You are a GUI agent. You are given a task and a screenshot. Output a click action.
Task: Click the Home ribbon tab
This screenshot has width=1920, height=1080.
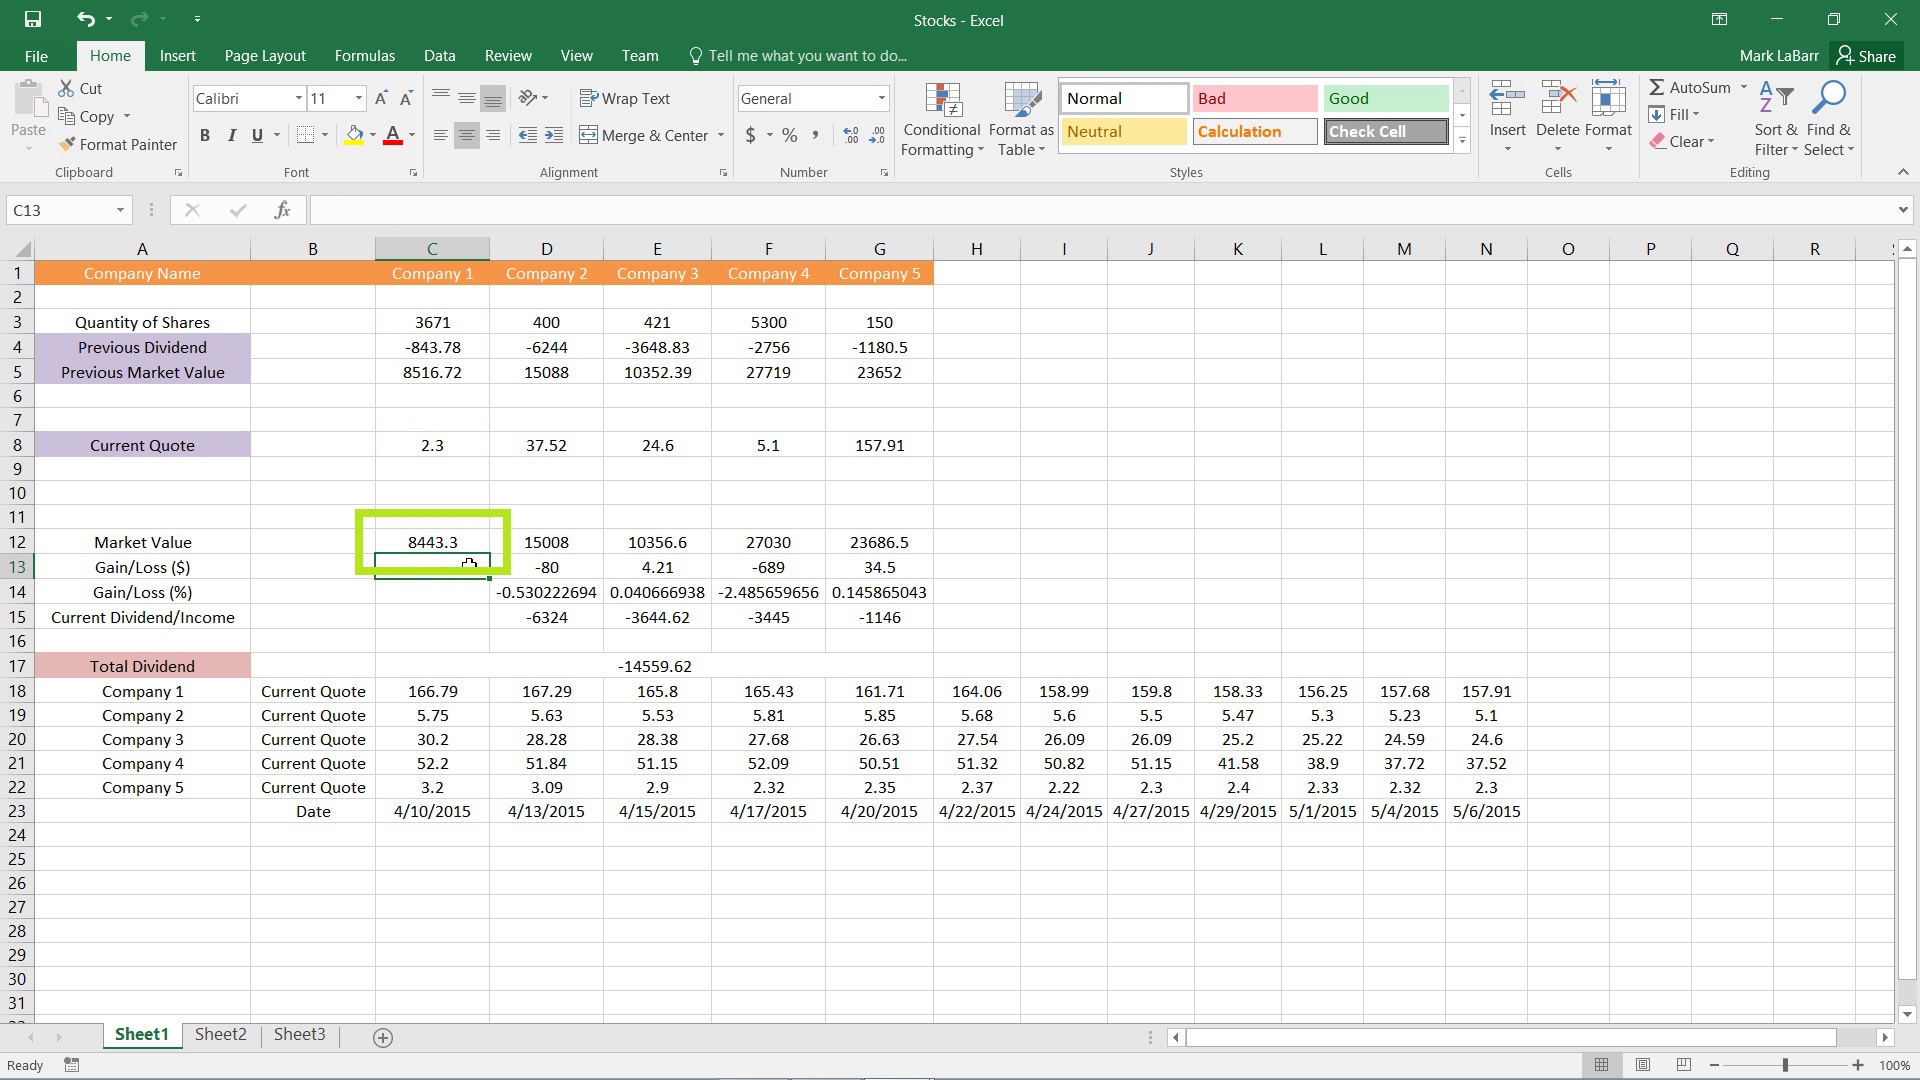pos(109,55)
